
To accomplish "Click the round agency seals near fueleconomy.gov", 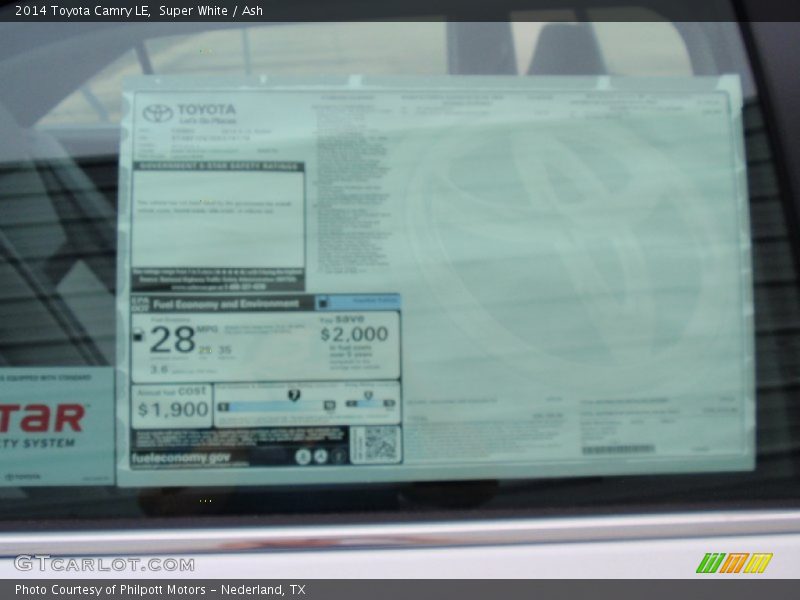I will [x=311, y=456].
